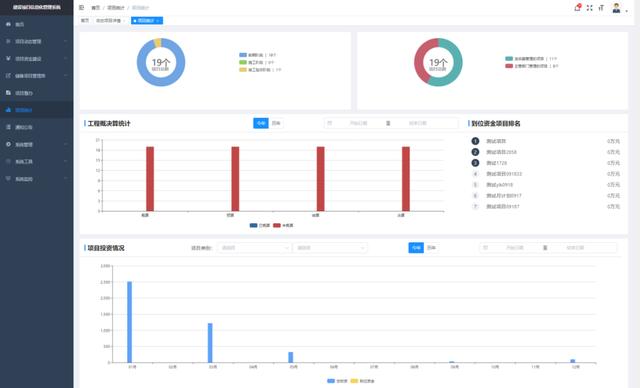Click the notification bell icon with red badge

click(577, 7)
